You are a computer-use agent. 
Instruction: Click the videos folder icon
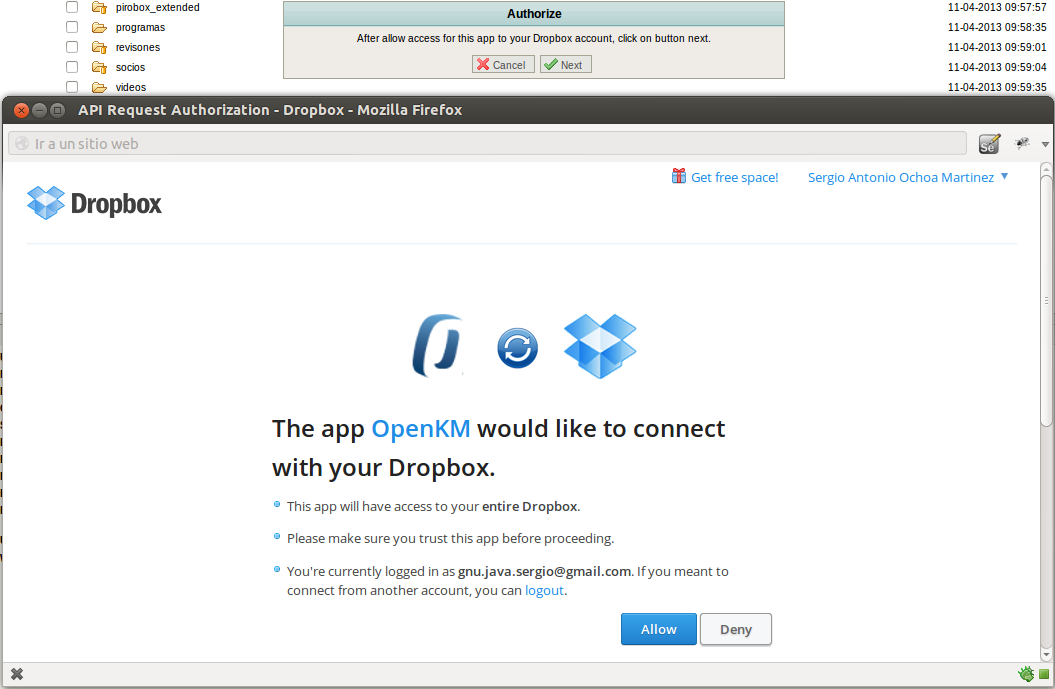[100, 87]
